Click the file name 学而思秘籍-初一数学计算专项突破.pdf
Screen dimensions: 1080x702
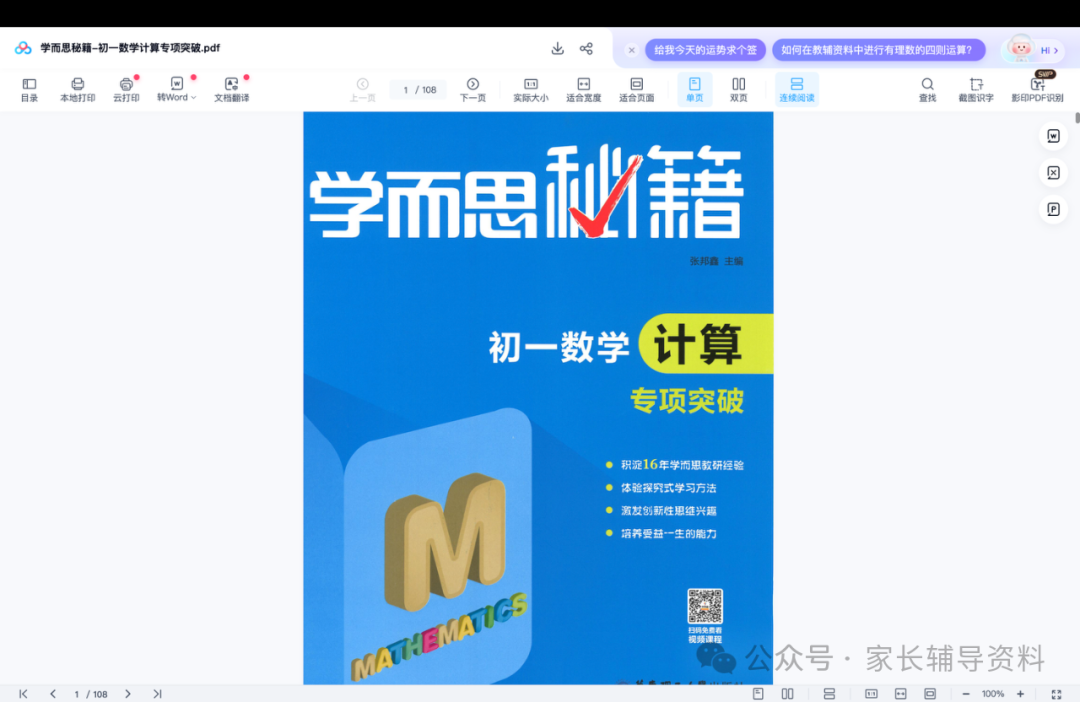[130, 48]
